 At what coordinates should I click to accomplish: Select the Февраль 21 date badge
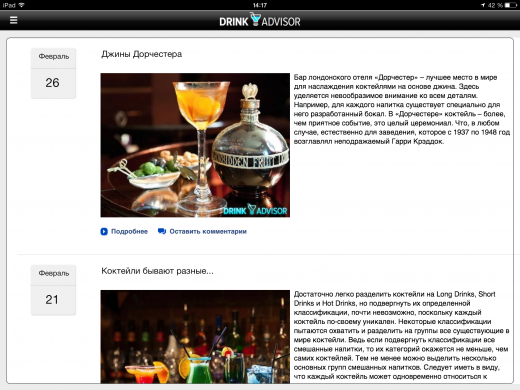[x=53, y=290]
